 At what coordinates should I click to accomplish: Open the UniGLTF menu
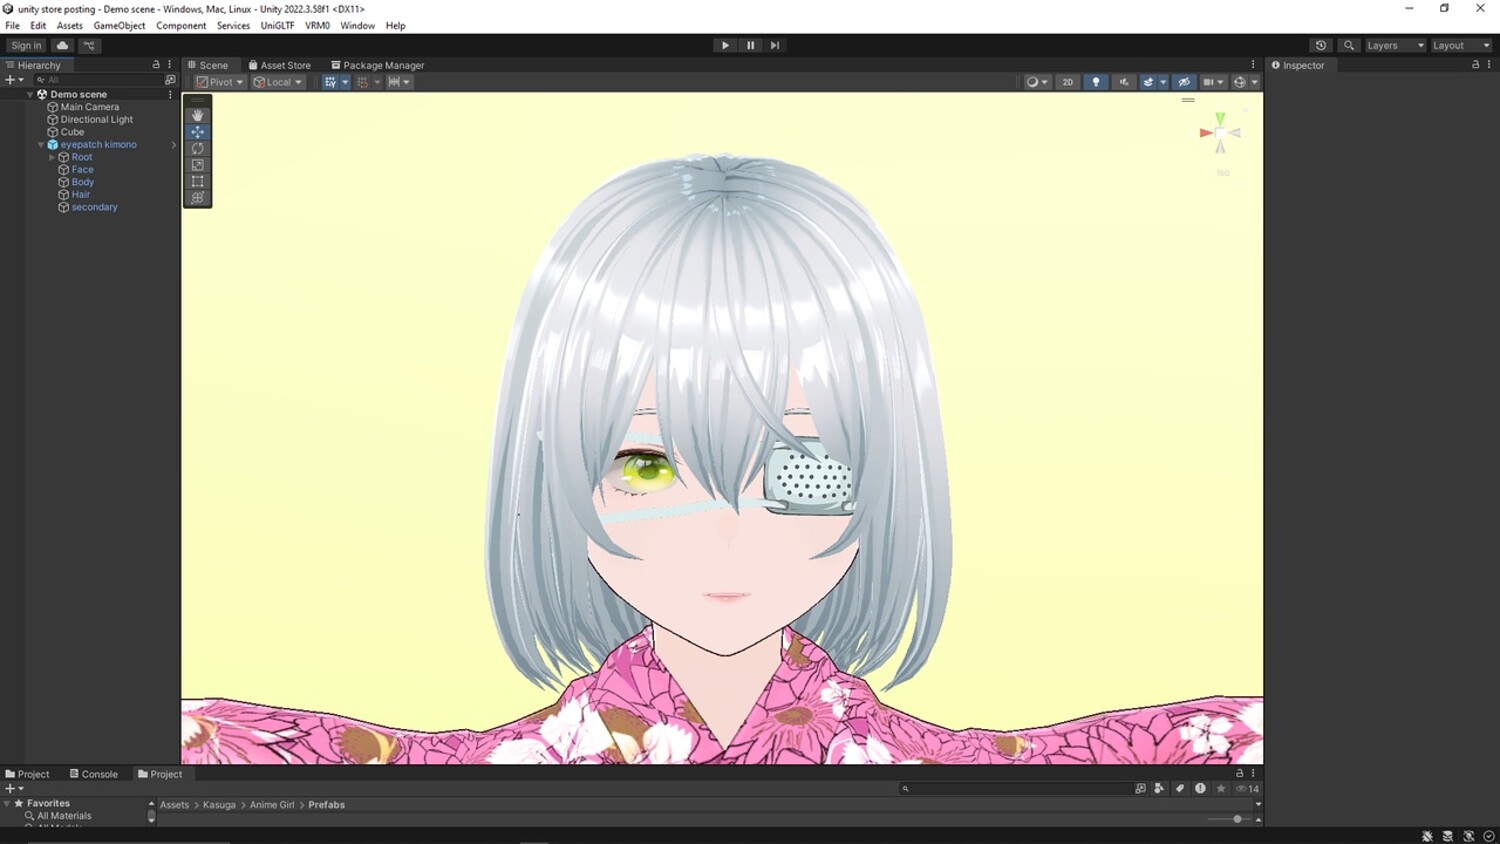pos(277,26)
